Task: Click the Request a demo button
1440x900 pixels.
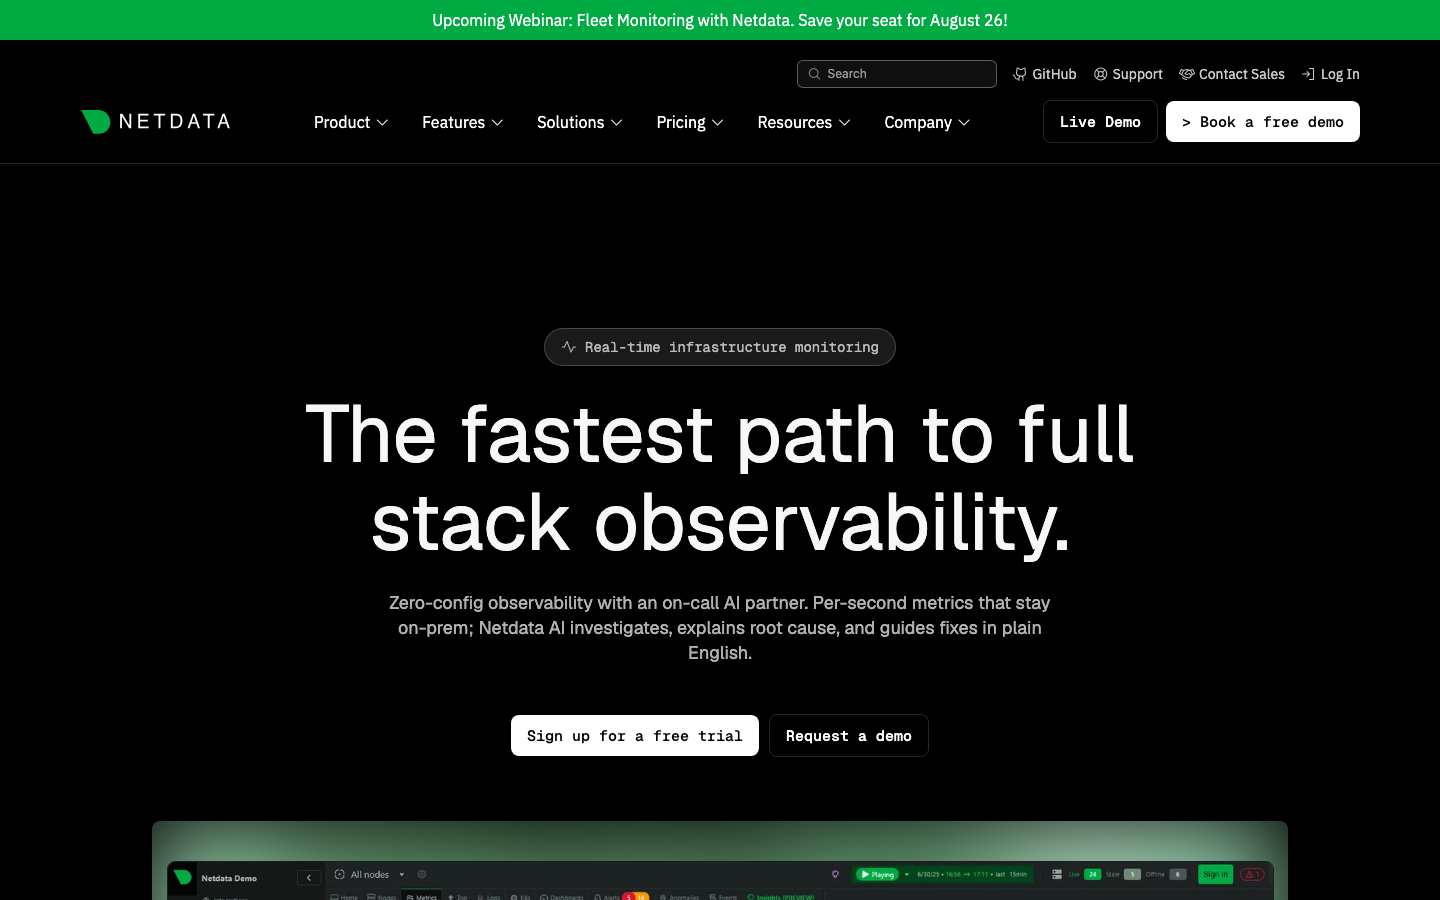Action: (x=849, y=736)
